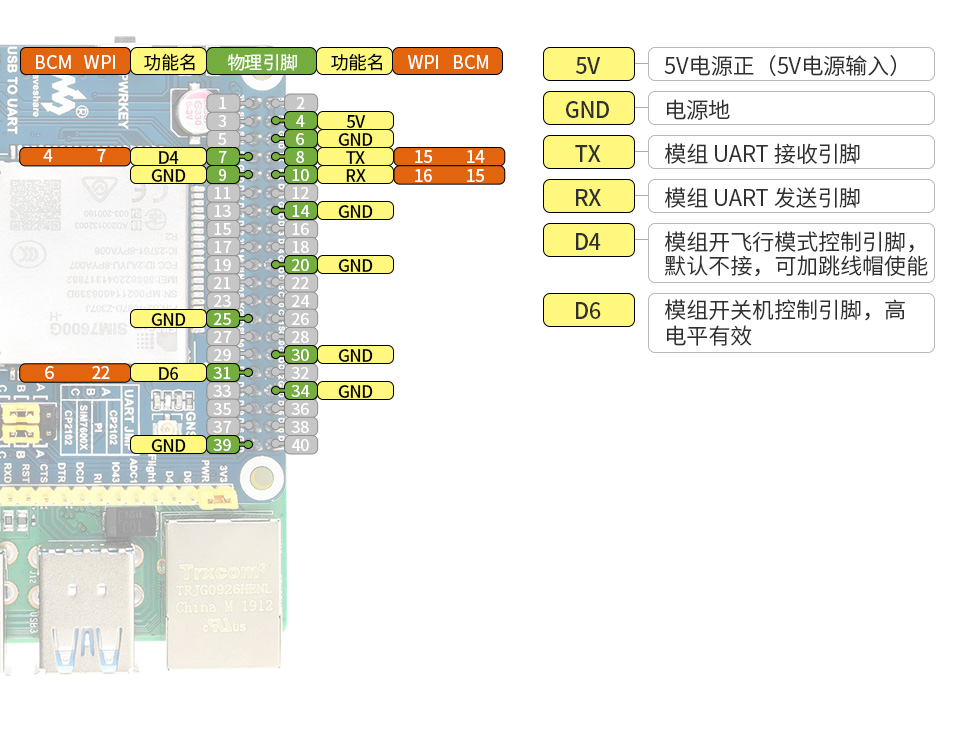Click the GND label on pin 39
Screen dimensions: 960x729
[x=168, y=445]
